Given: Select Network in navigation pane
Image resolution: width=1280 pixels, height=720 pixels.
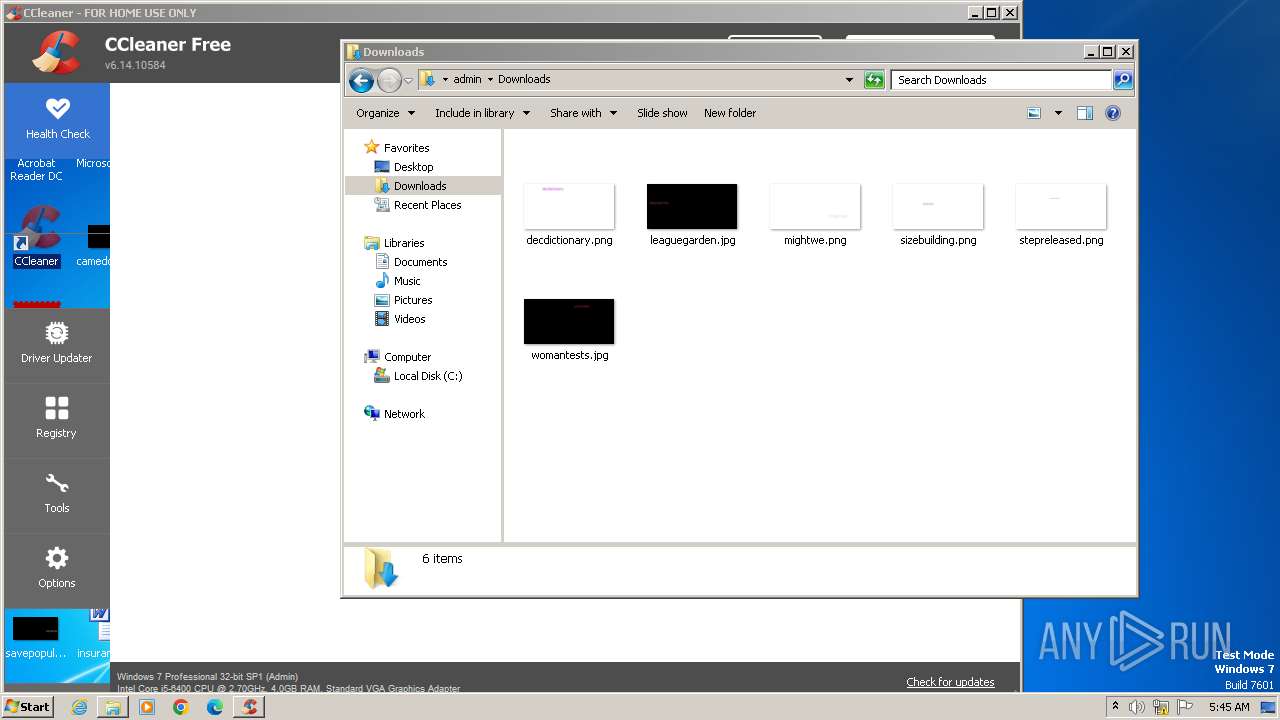Looking at the screenshot, I should 404,414.
